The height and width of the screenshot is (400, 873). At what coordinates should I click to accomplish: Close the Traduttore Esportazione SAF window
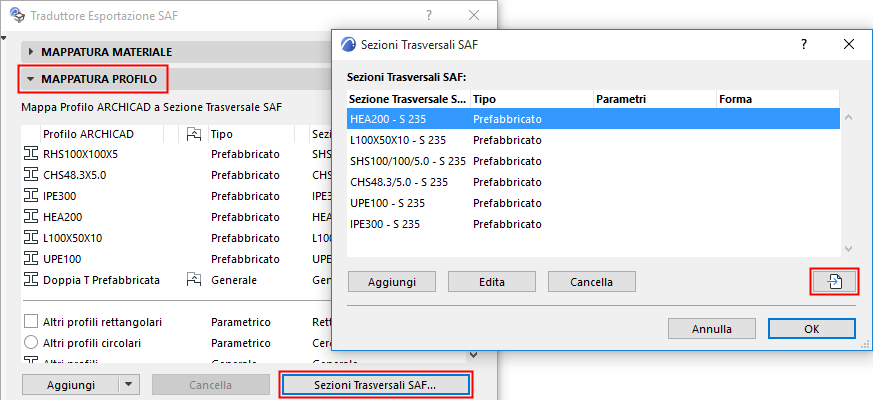[x=474, y=16]
